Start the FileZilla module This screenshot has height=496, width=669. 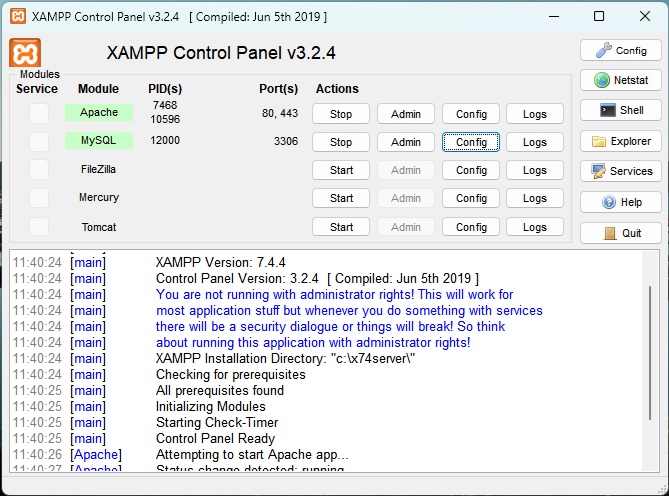[341, 170]
